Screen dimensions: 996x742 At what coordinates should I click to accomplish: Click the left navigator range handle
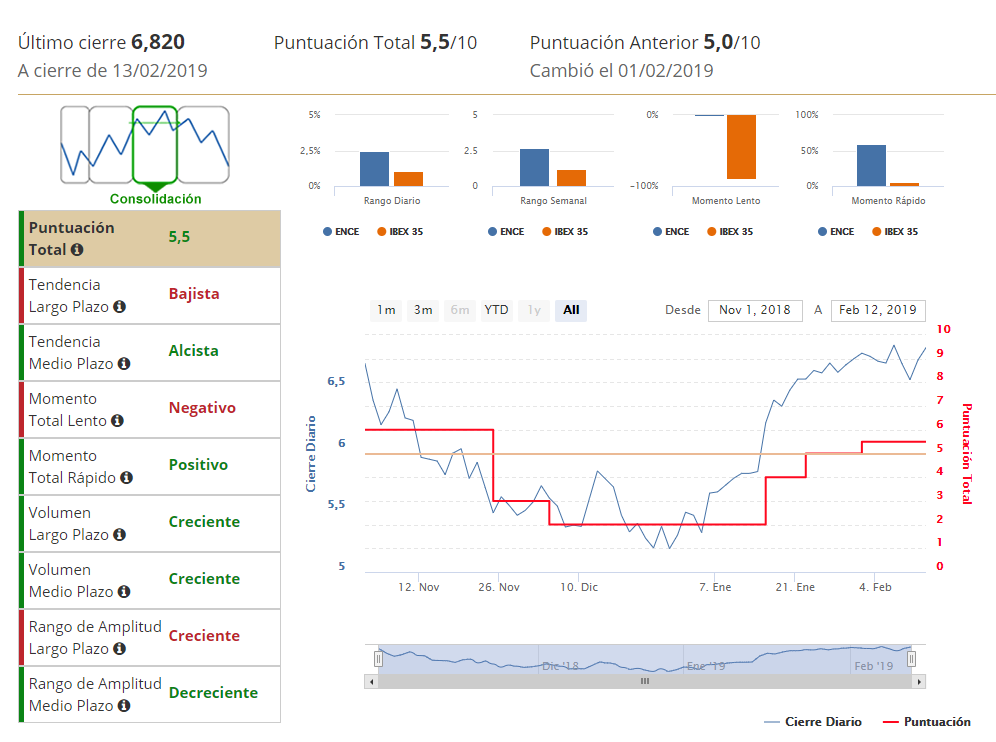tap(378, 659)
